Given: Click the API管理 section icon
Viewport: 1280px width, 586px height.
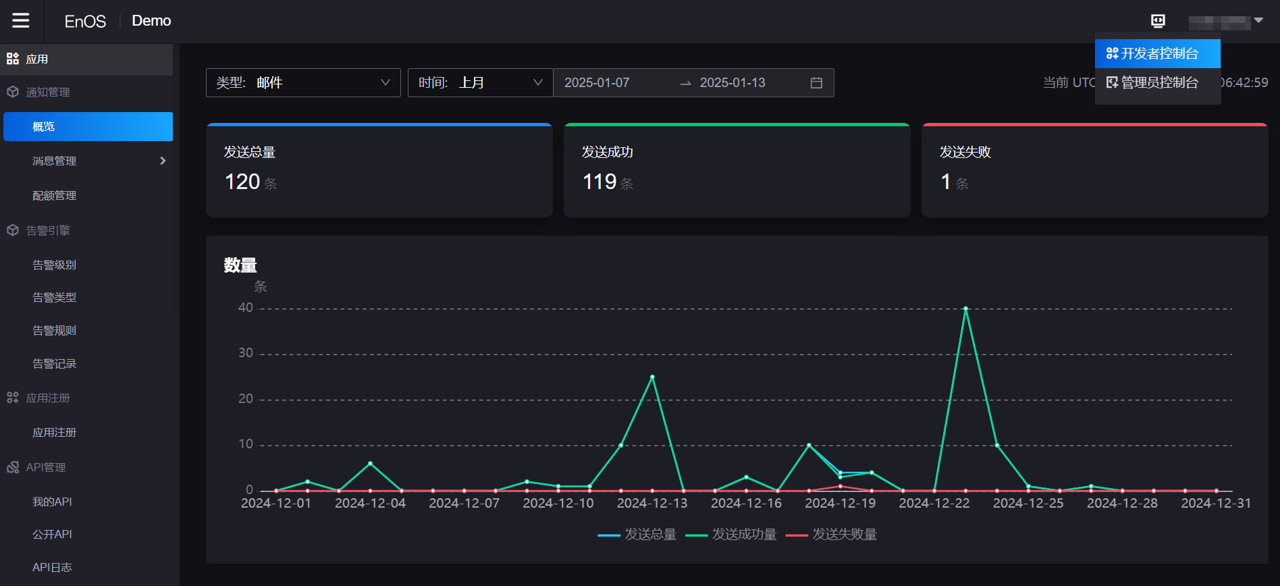Looking at the screenshot, I should (13, 467).
